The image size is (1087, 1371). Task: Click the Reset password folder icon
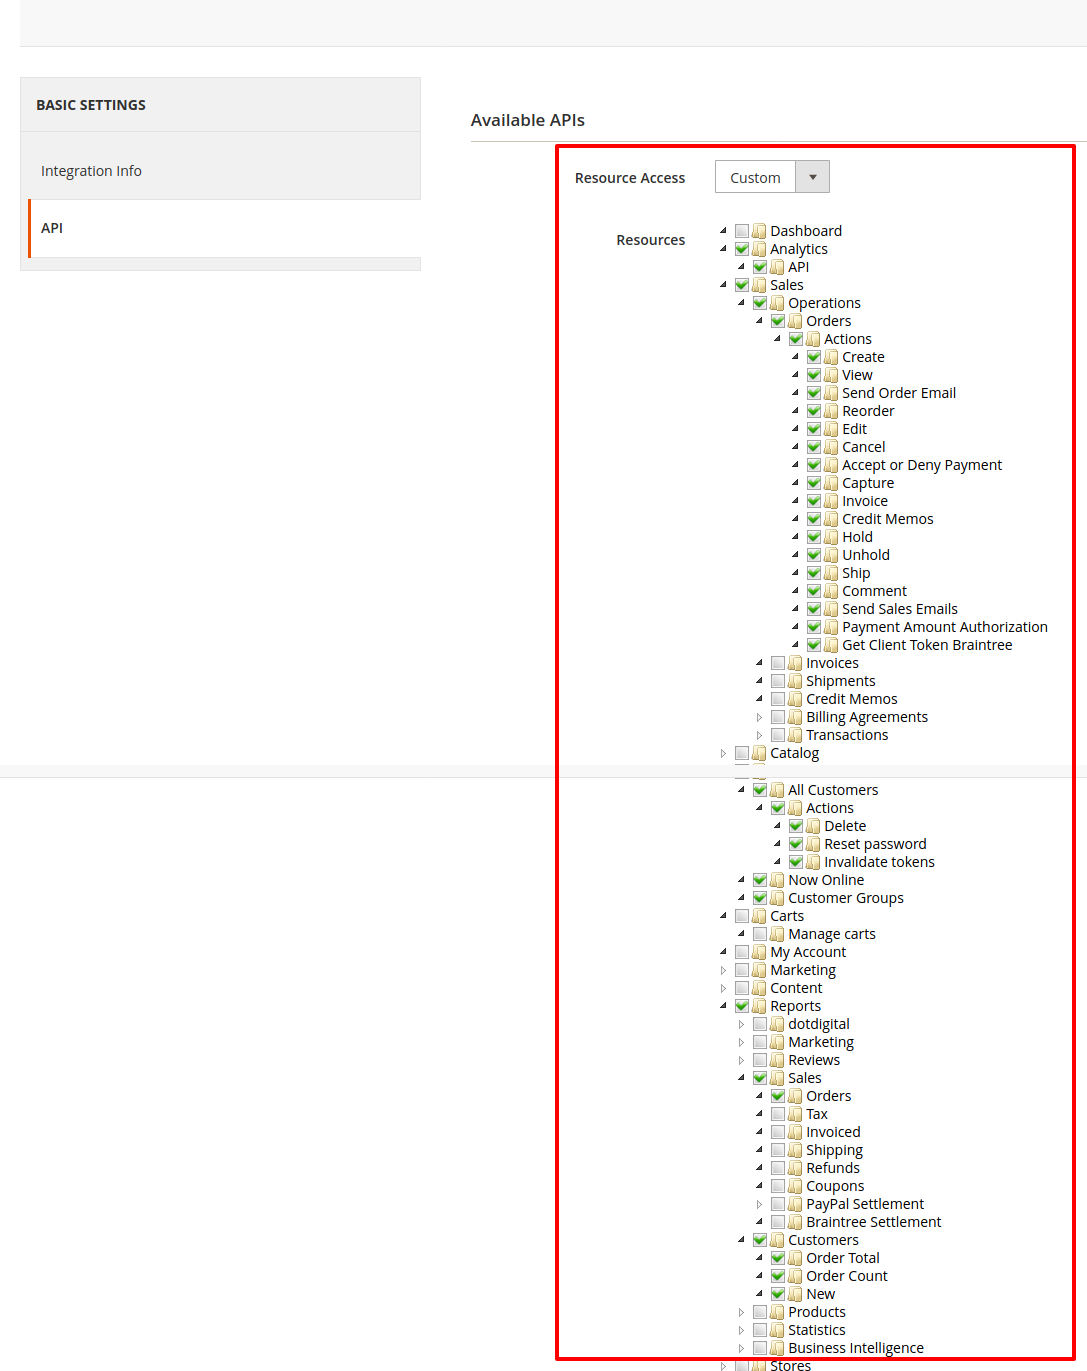(x=813, y=844)
